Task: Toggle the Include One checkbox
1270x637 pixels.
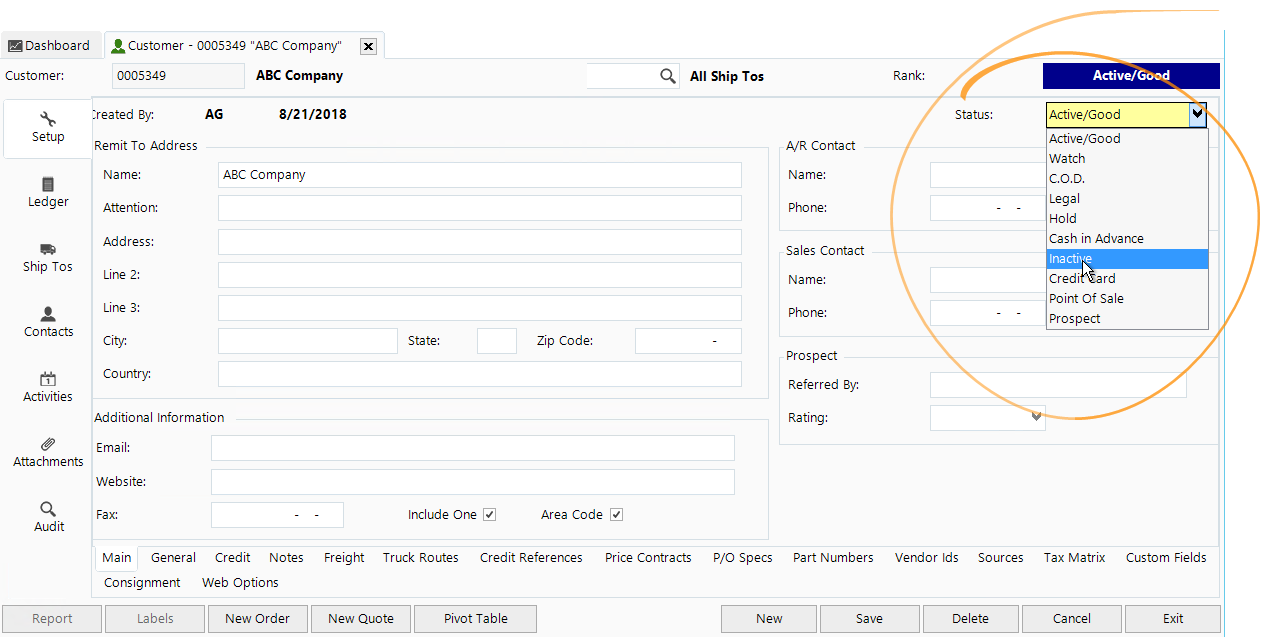Action: [x=489, y=515]
